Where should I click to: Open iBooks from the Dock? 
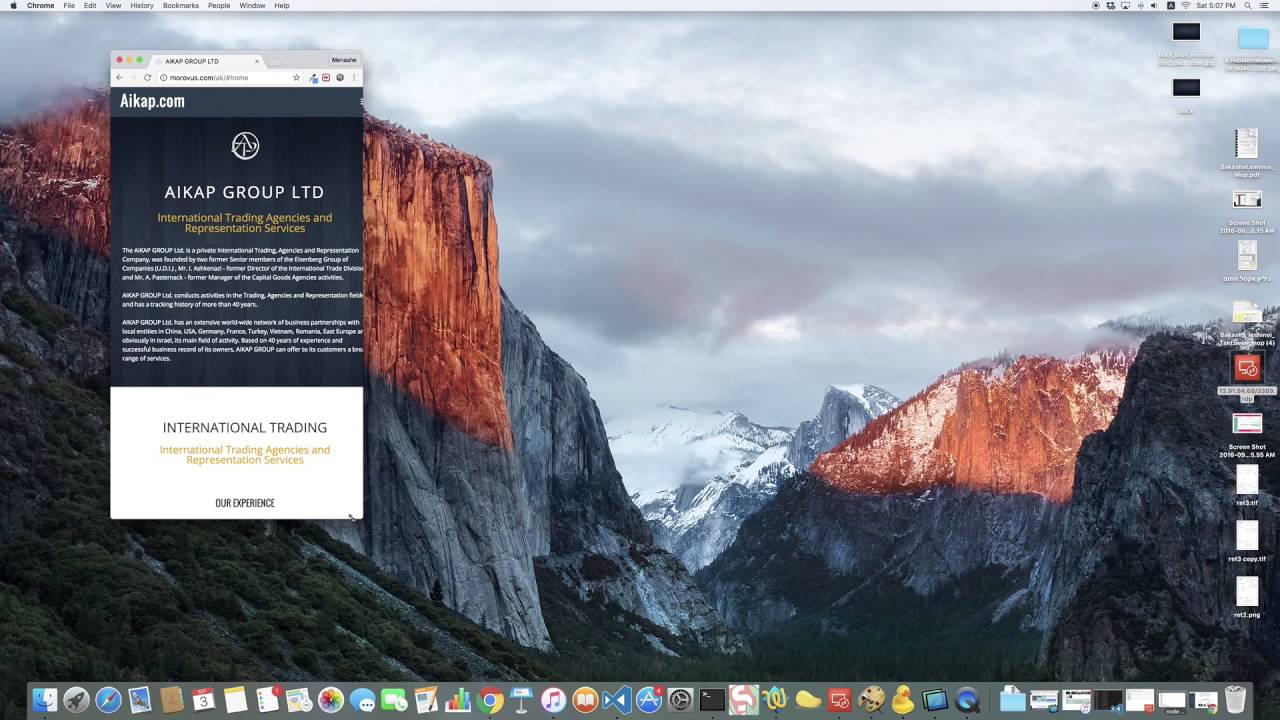(585, 700)
